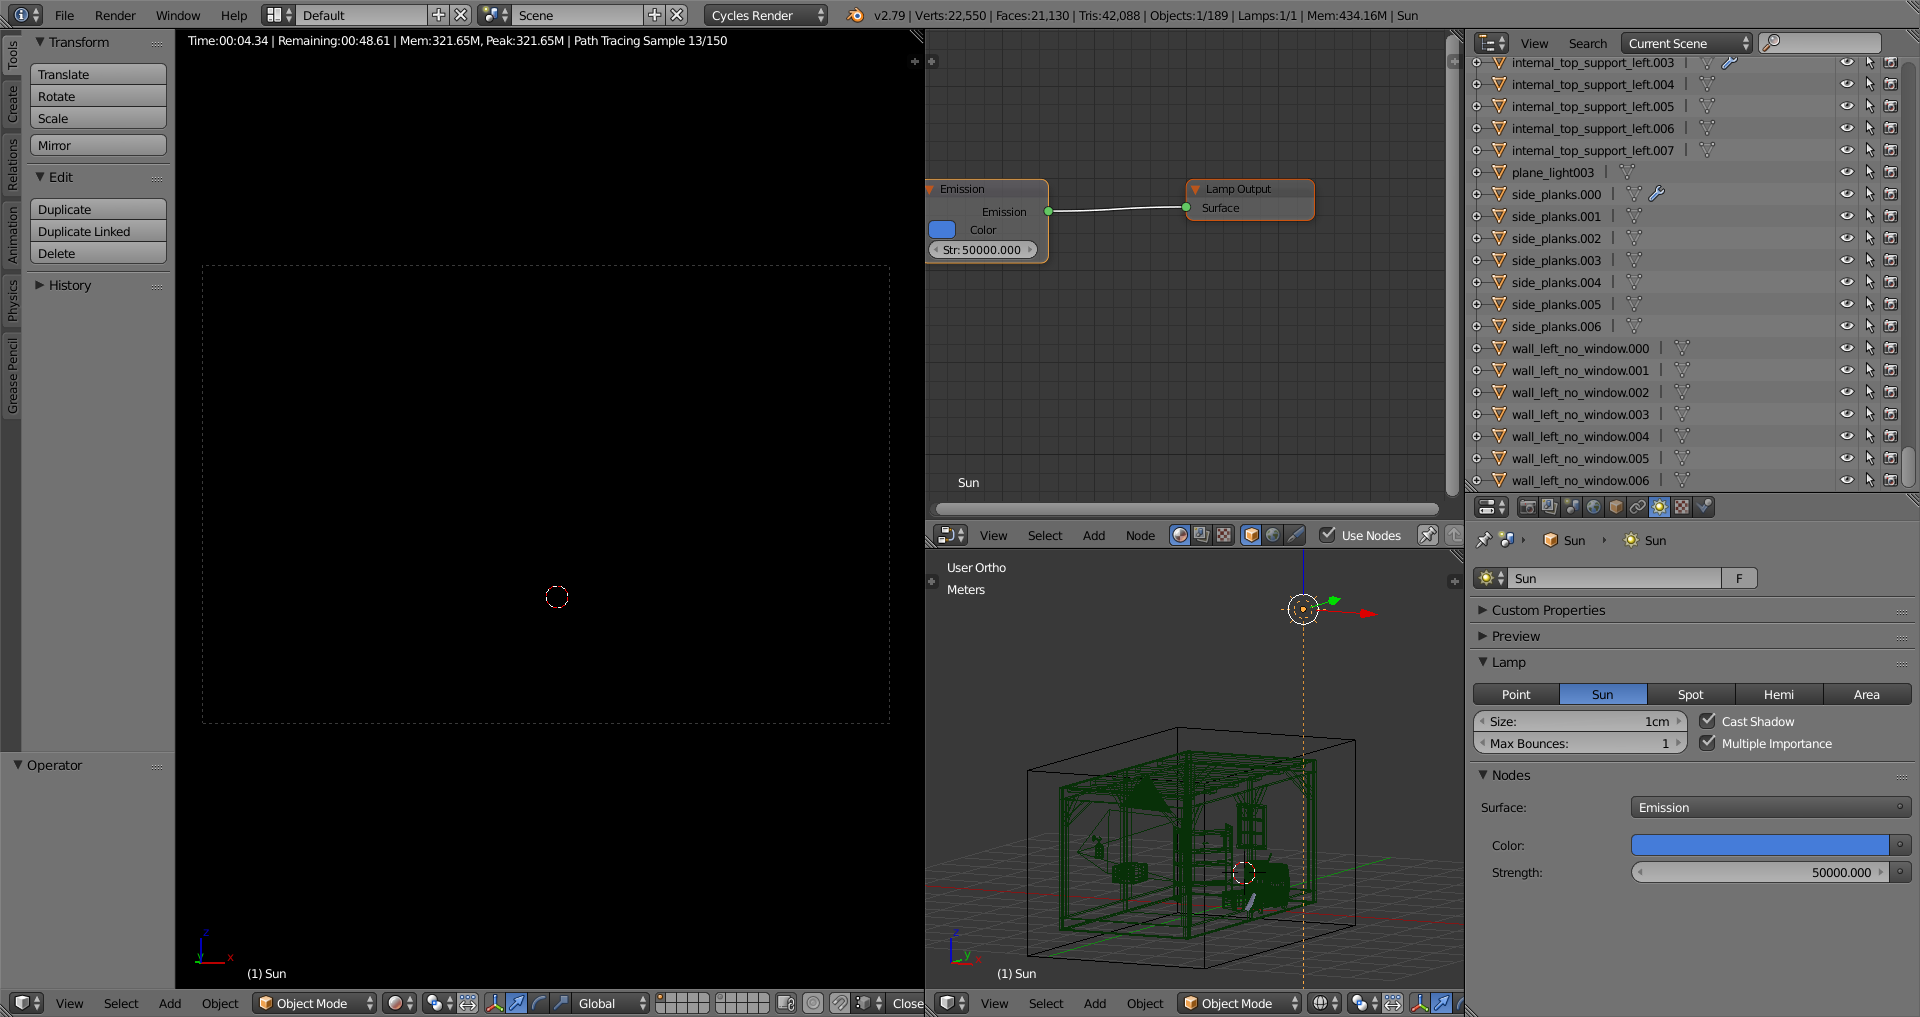1920x1017 pixels.
Task: Open the Render menu
Action: [115, 15]
